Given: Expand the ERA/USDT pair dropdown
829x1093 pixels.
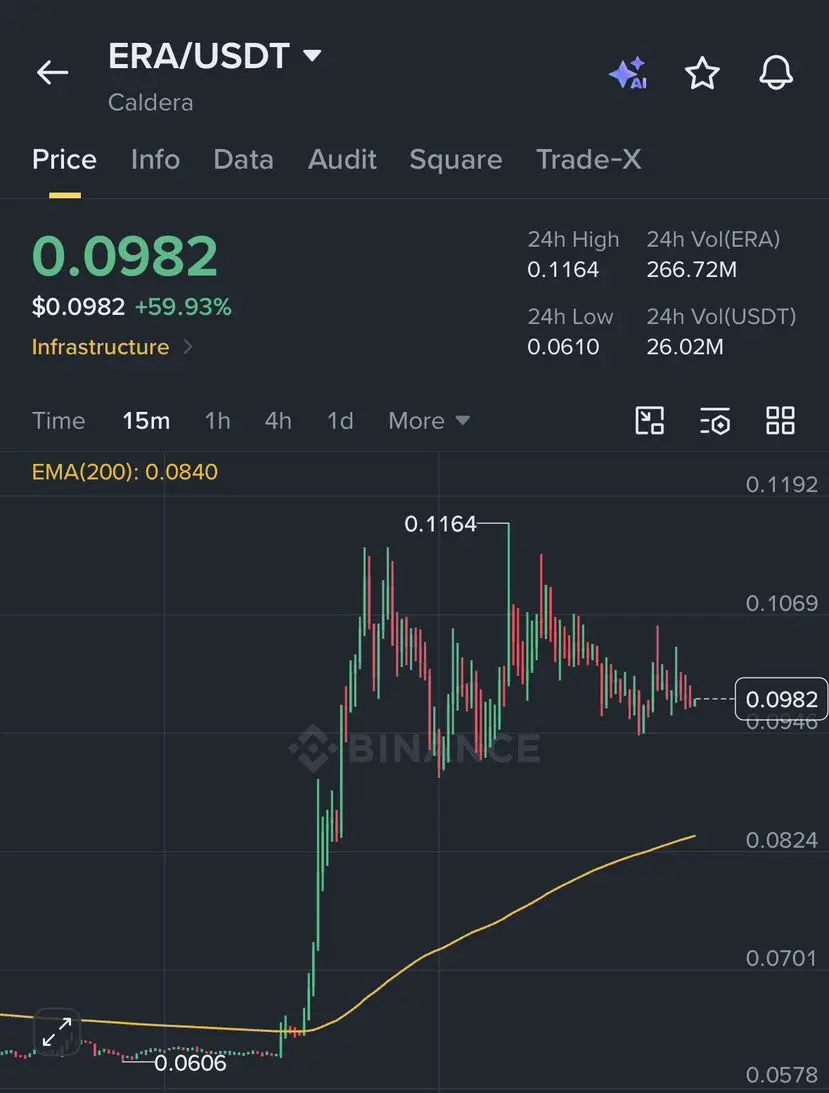Looking at the screenshot, I should [313, 55].
